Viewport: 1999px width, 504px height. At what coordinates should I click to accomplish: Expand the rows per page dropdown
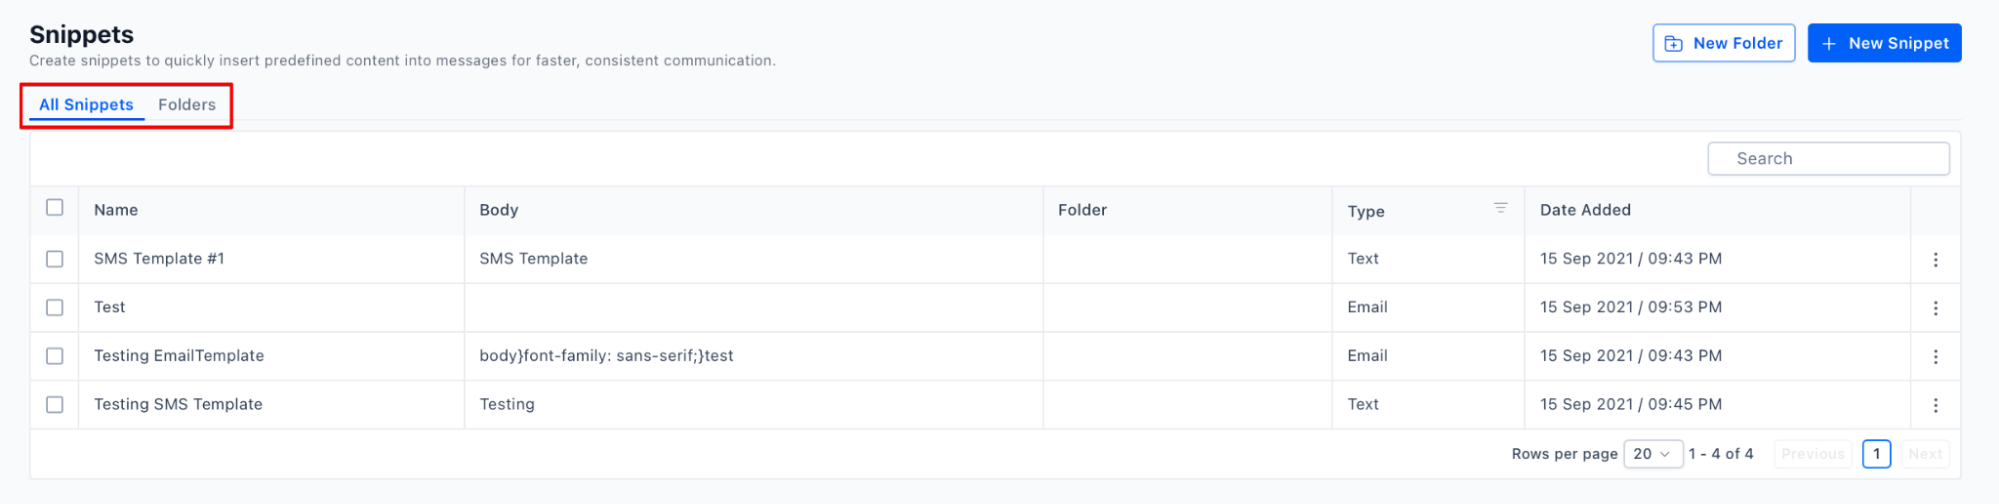1652,454
